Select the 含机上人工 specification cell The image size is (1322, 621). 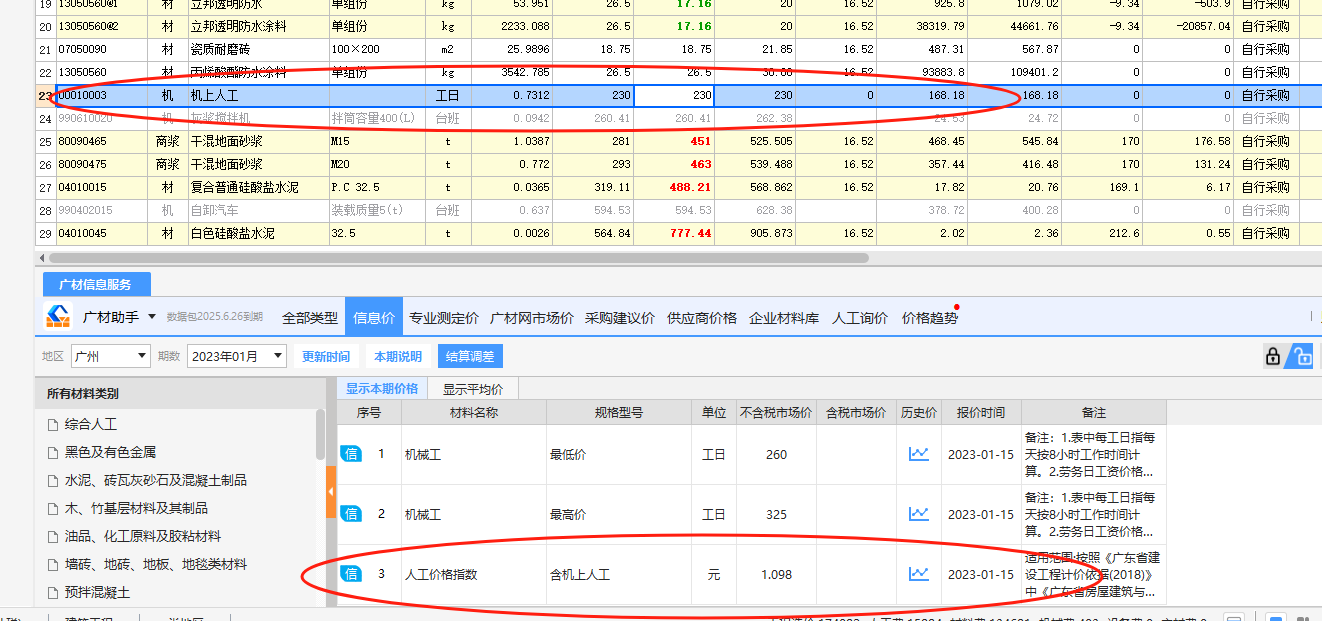pos(618,574)
